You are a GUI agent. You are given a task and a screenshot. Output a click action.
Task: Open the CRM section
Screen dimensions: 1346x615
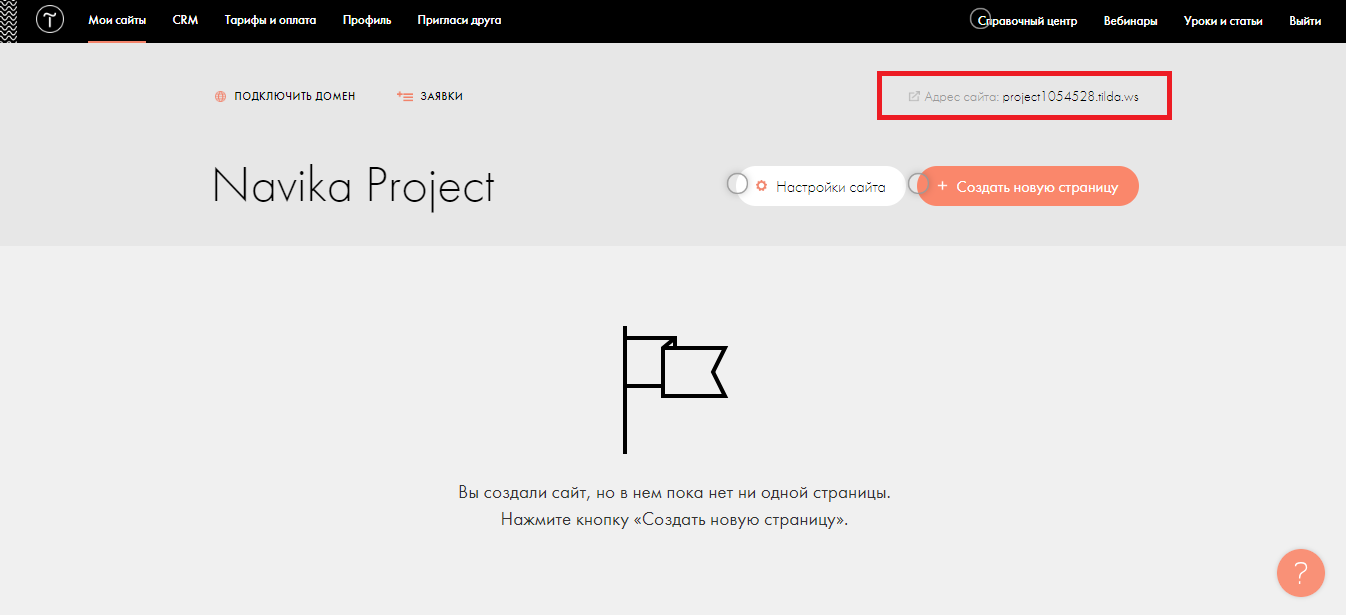[185, 21]
